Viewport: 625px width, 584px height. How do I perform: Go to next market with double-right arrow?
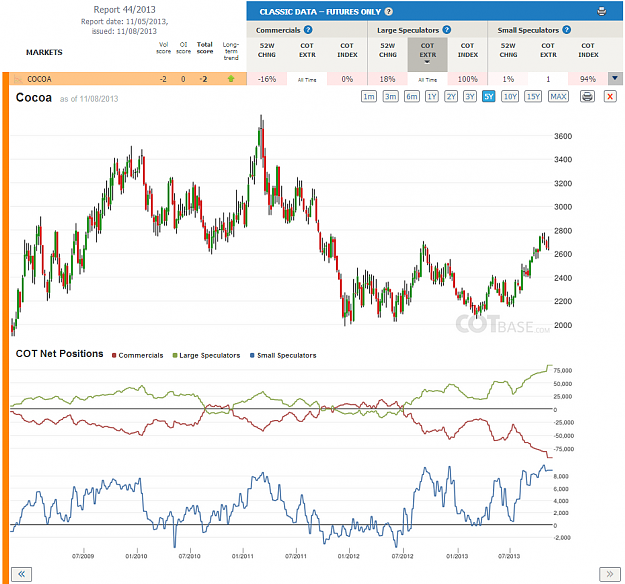point(609,574)
